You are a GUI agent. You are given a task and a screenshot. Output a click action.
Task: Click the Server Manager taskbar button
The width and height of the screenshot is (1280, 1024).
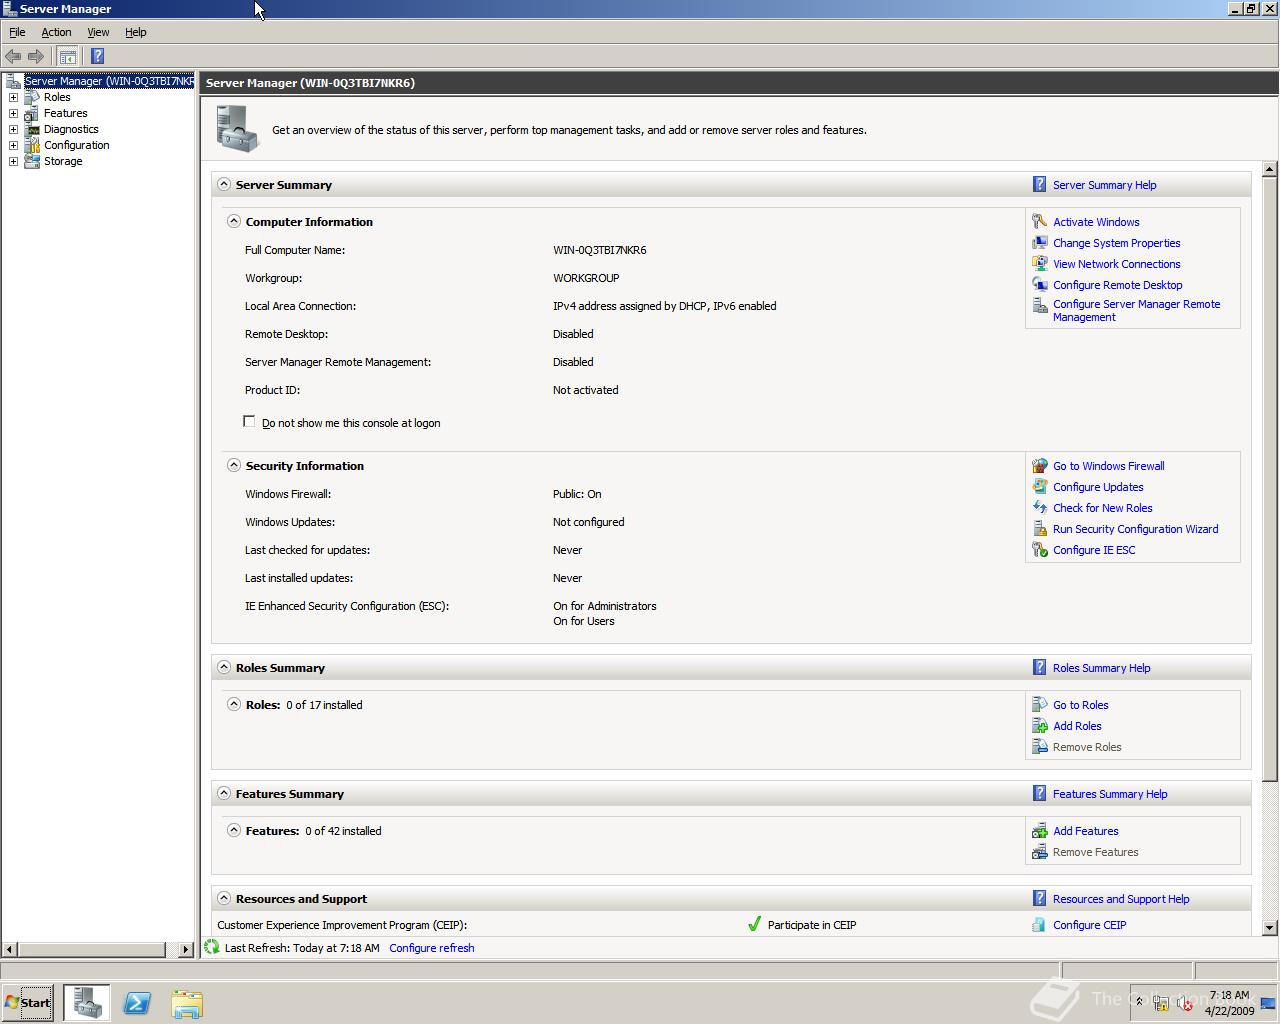click(x=87, y=1002)
